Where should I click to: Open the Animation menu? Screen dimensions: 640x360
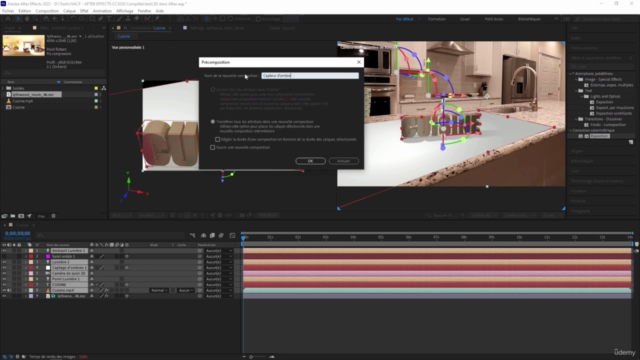pos(102,11)
